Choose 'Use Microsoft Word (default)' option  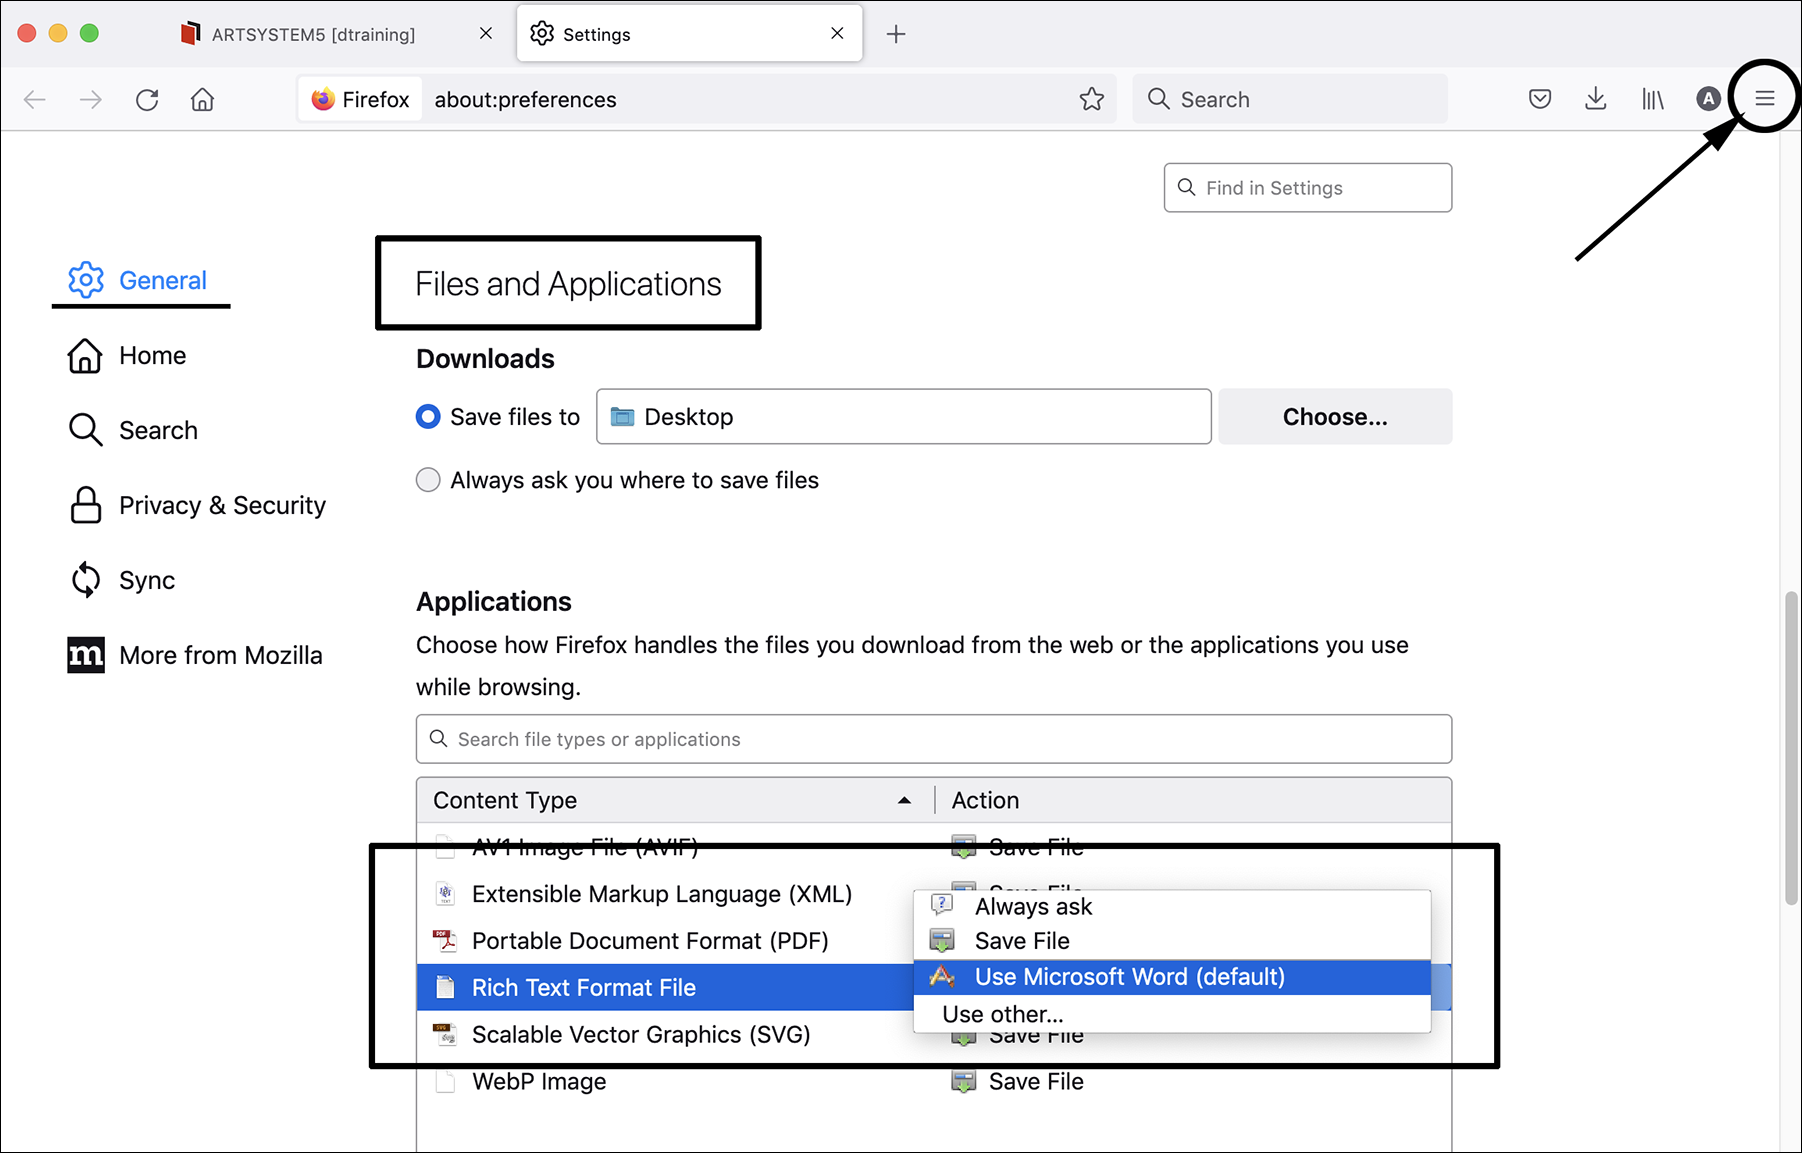click(x=1129, y=977)
